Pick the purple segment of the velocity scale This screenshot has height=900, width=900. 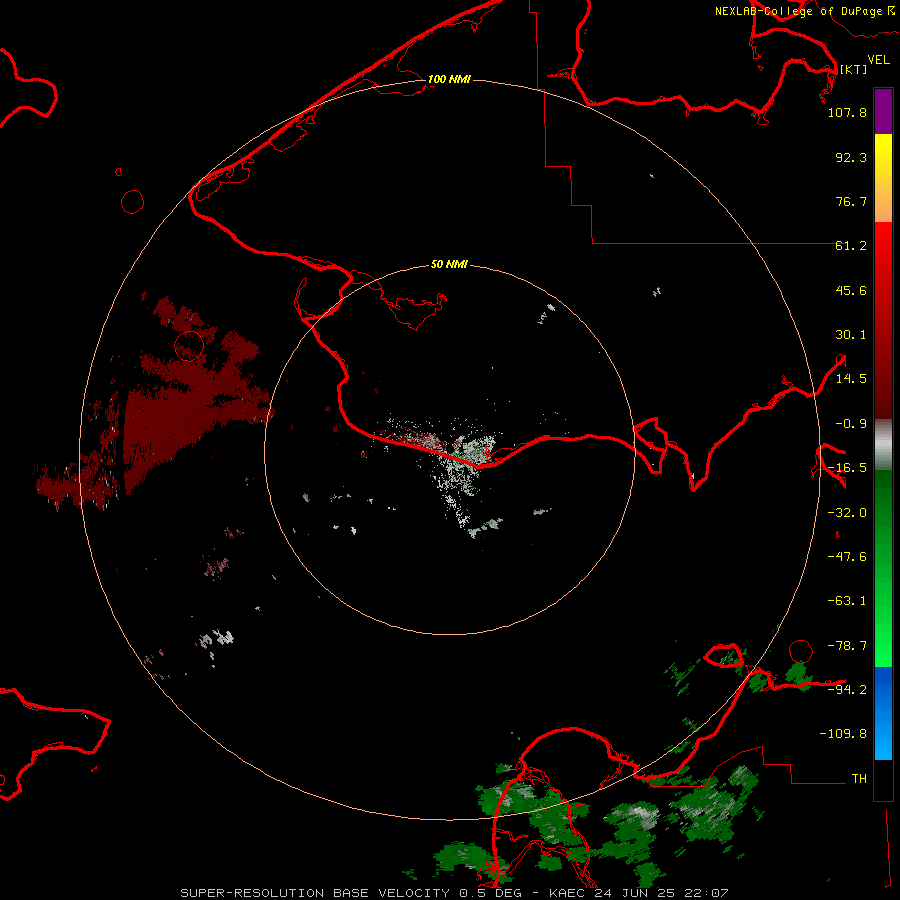(883, 111)
